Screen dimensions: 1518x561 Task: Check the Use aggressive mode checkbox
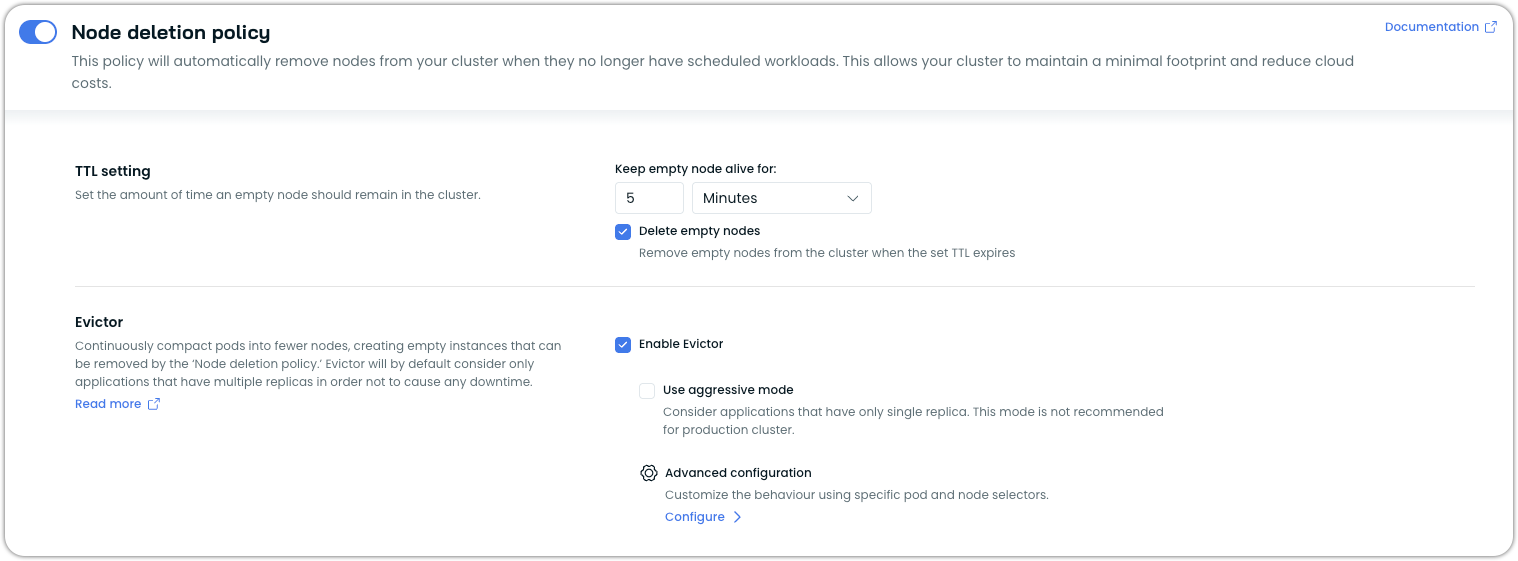coord(647,391)
